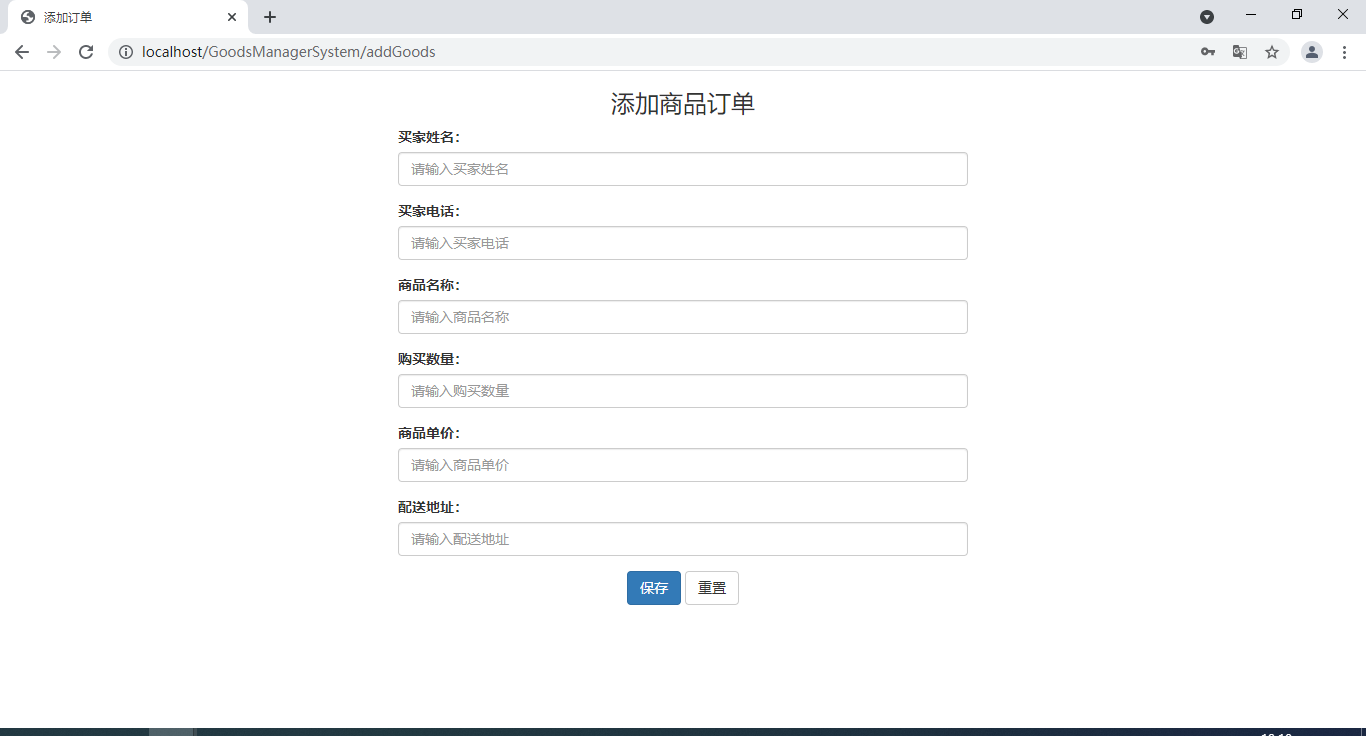This screenshot has width=1366, height=736.
Task: Focus the 配送地址 input field
Action: click(683, 539)
